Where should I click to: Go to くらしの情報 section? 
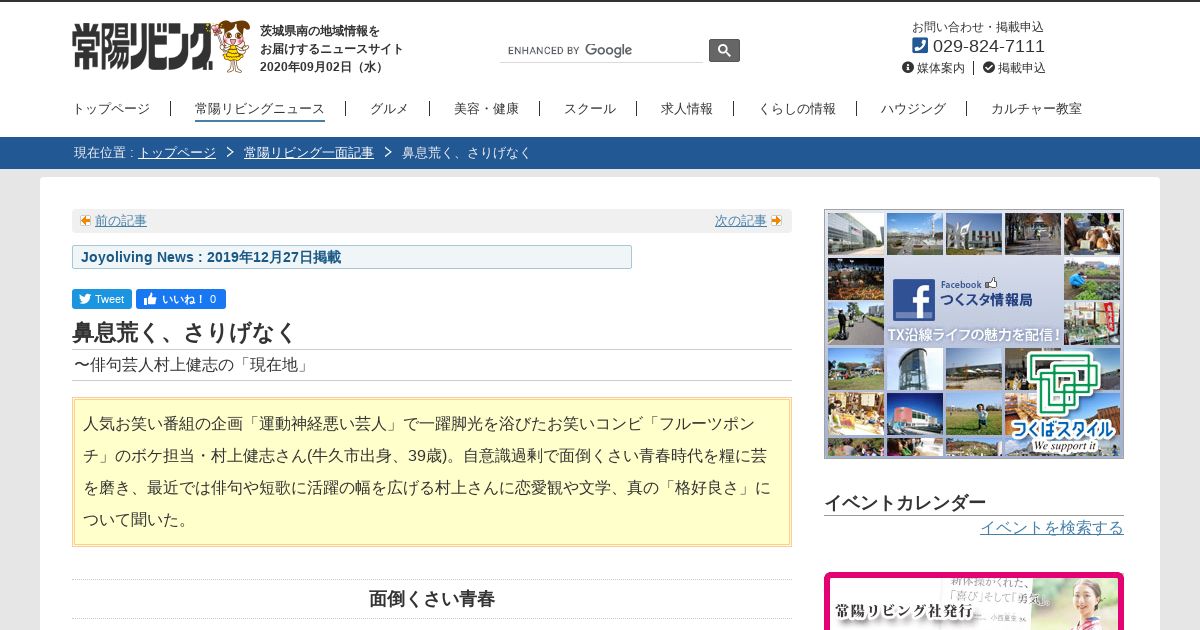797,109
